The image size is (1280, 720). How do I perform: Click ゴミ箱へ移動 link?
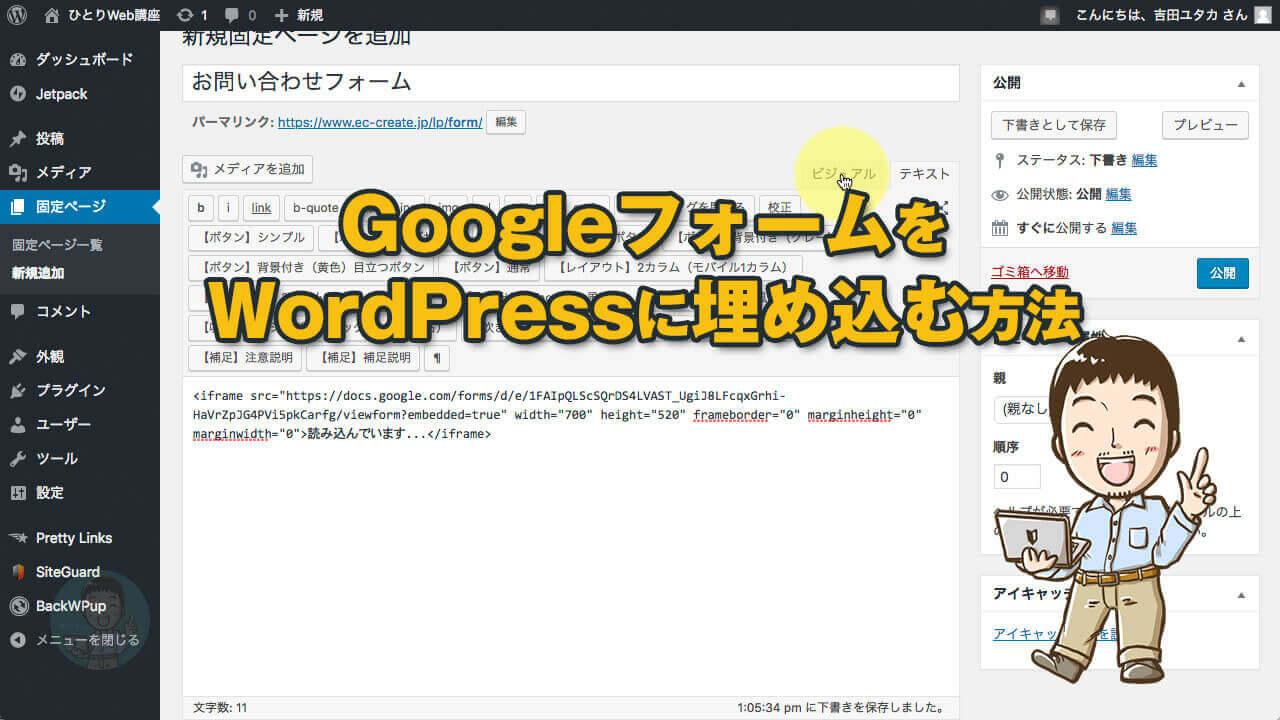1029,272
